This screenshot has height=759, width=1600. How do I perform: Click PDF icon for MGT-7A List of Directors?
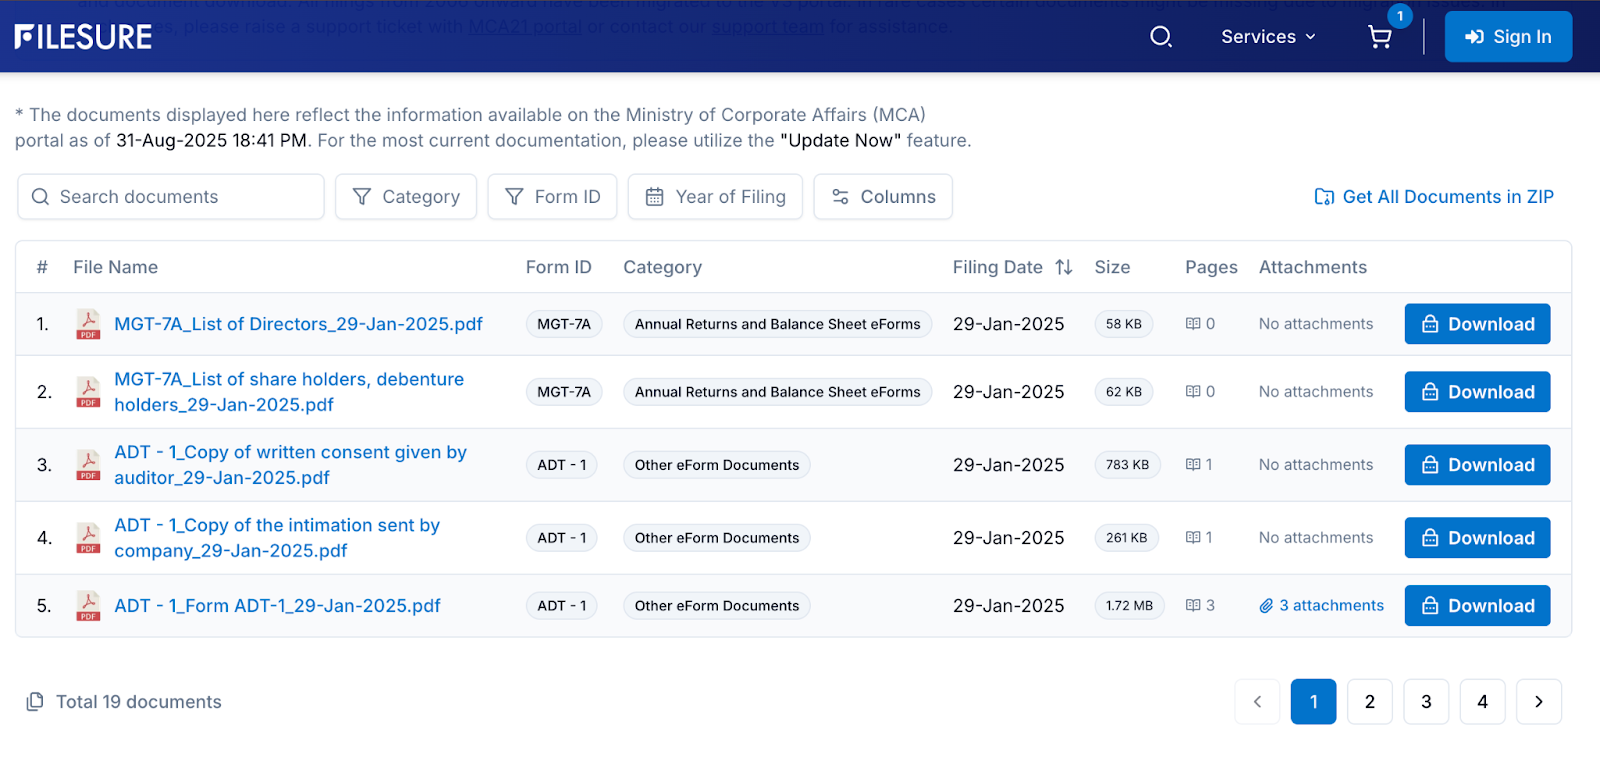click(89, 324)
